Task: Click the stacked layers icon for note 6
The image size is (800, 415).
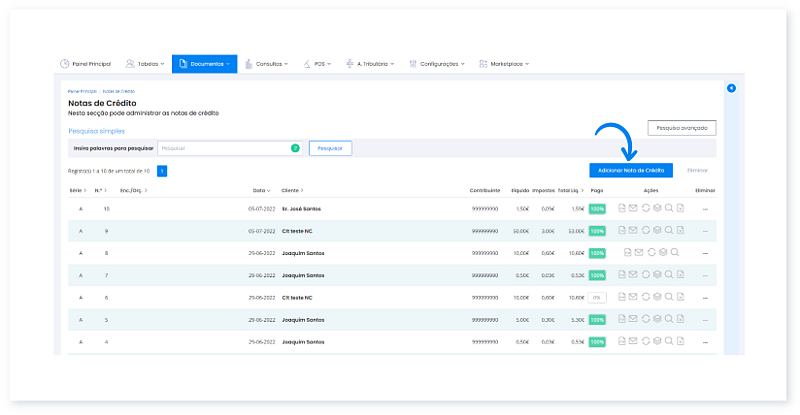Action: point(657,297)
